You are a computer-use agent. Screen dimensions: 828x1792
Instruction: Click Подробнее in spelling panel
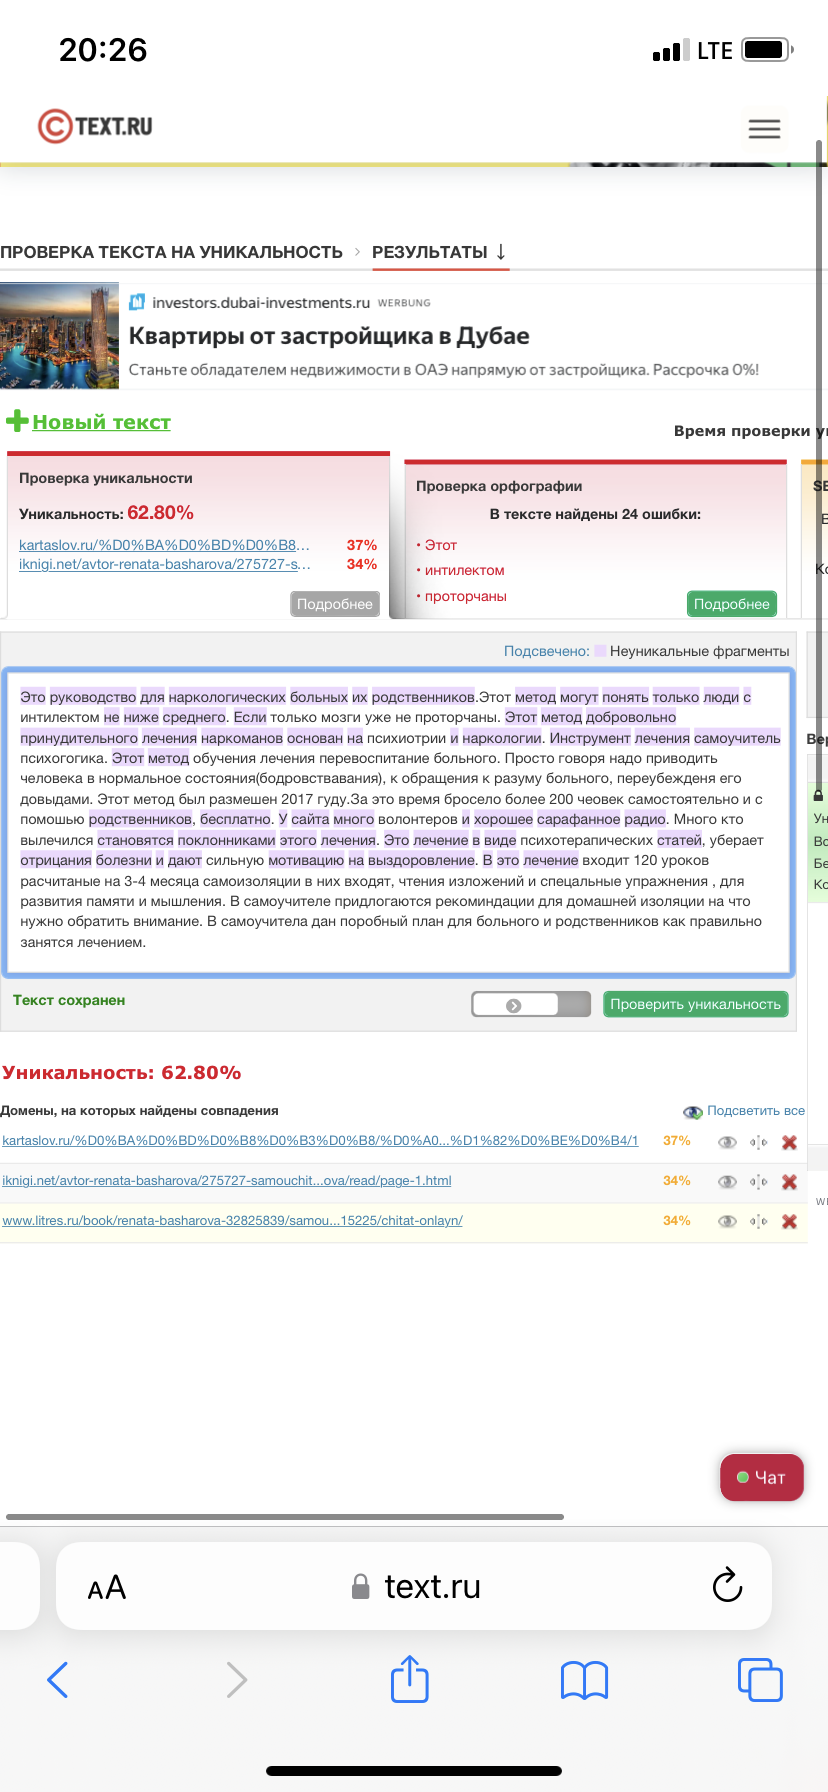click(x=732, y=604)
